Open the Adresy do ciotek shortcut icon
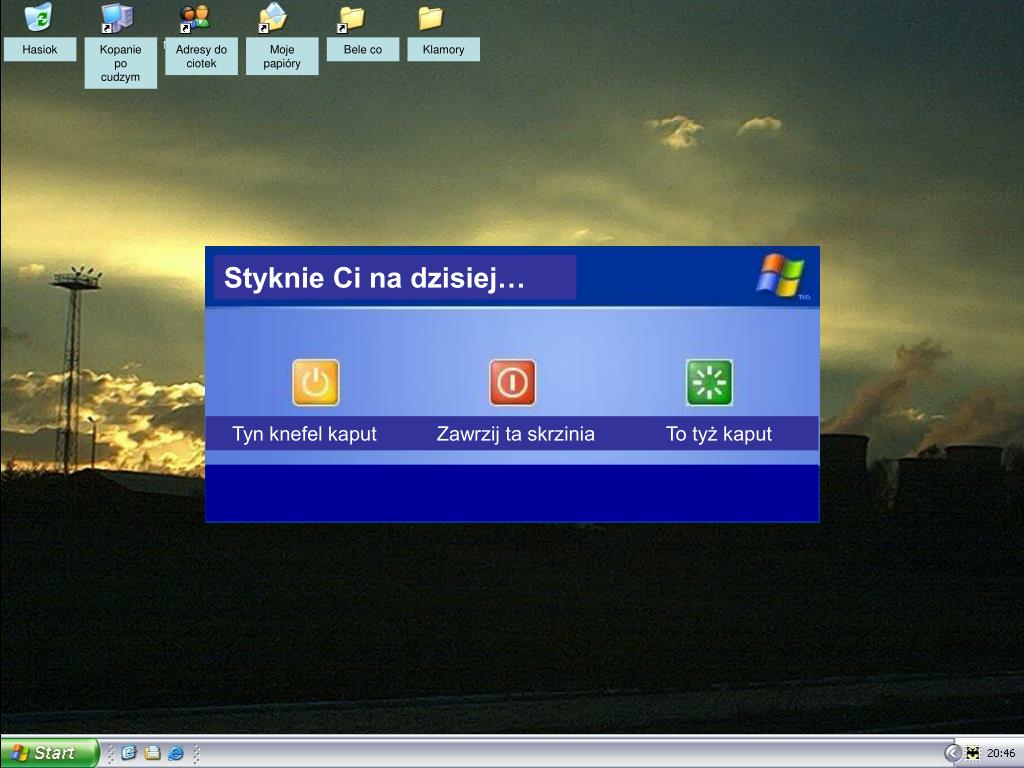The image size is (1024, 768). point(195,18)
